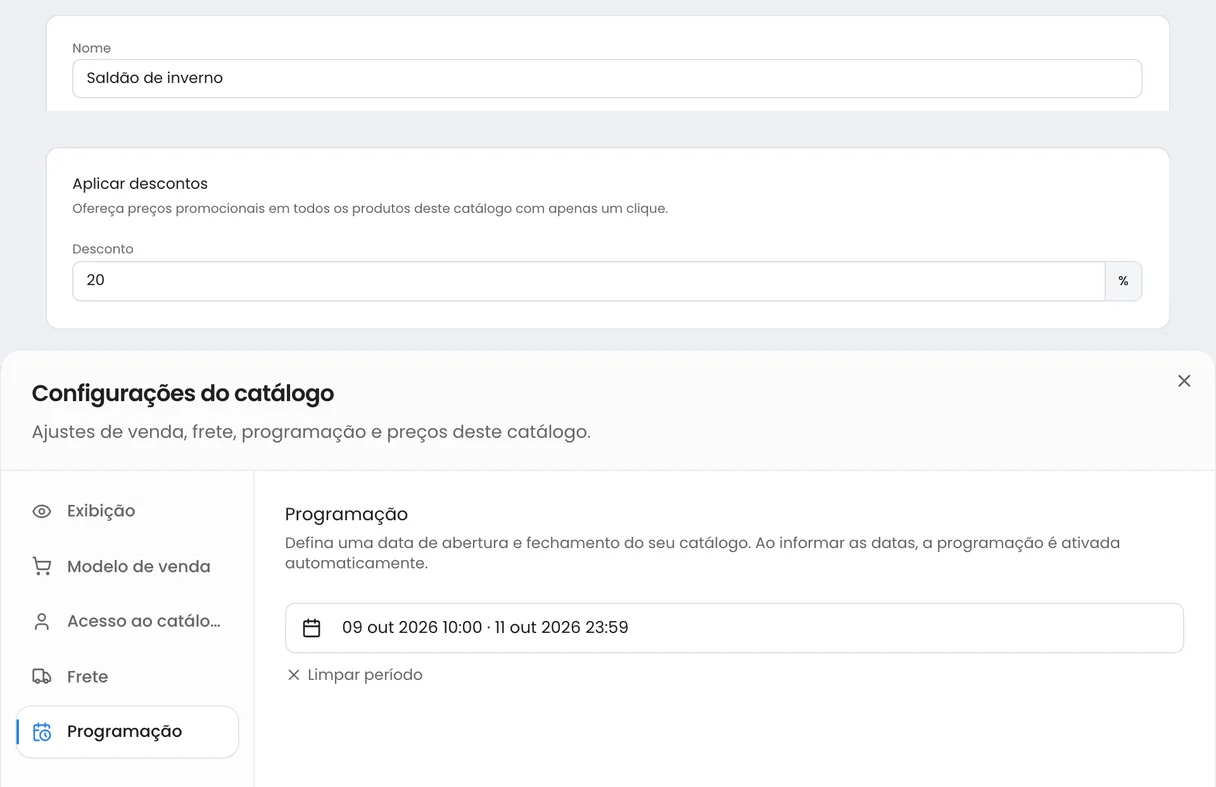Viewport: 1216px width, 787px height.
Task: Click the percent suffix of the discount field
Action: coord(1123,281)
